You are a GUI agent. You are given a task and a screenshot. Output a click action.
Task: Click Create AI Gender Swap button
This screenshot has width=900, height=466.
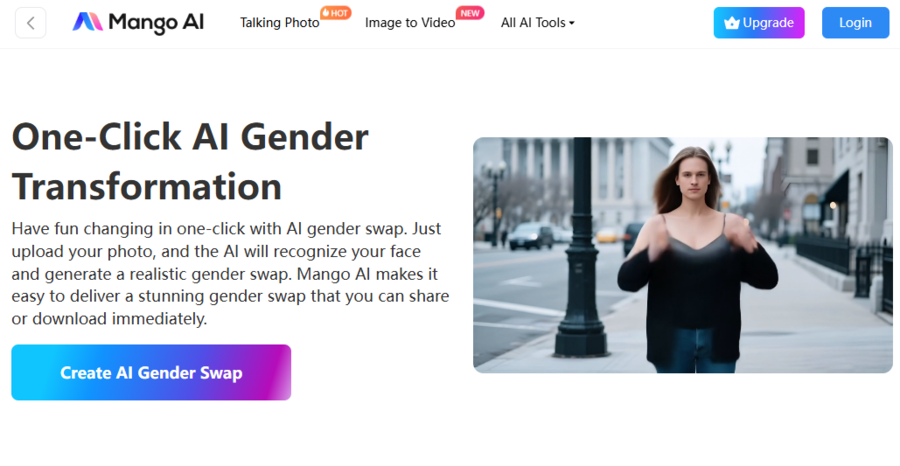(151, 372)
